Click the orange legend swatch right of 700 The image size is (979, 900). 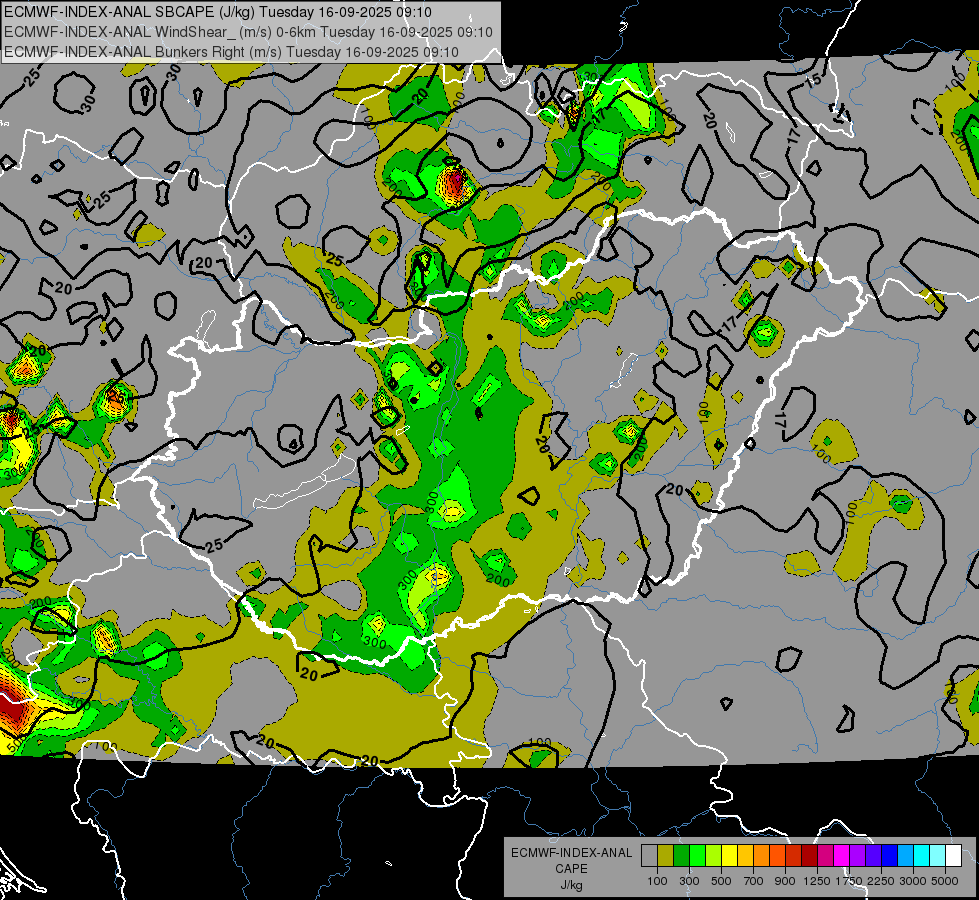761,855
